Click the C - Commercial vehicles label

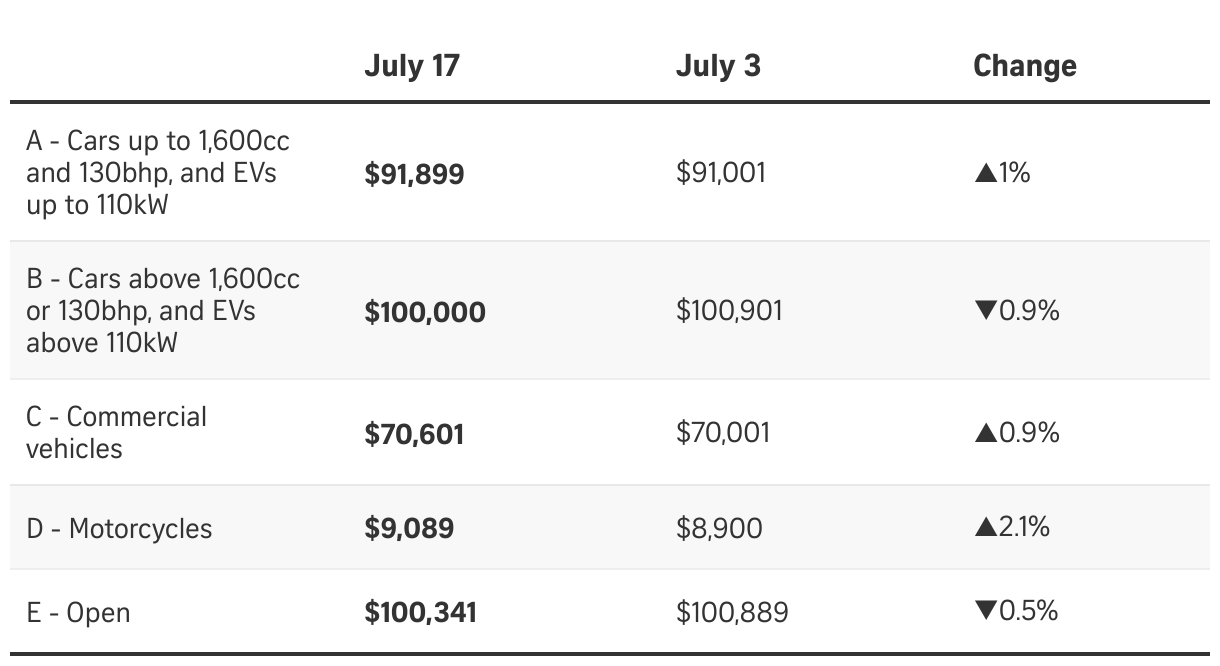(x=116, y=432)
